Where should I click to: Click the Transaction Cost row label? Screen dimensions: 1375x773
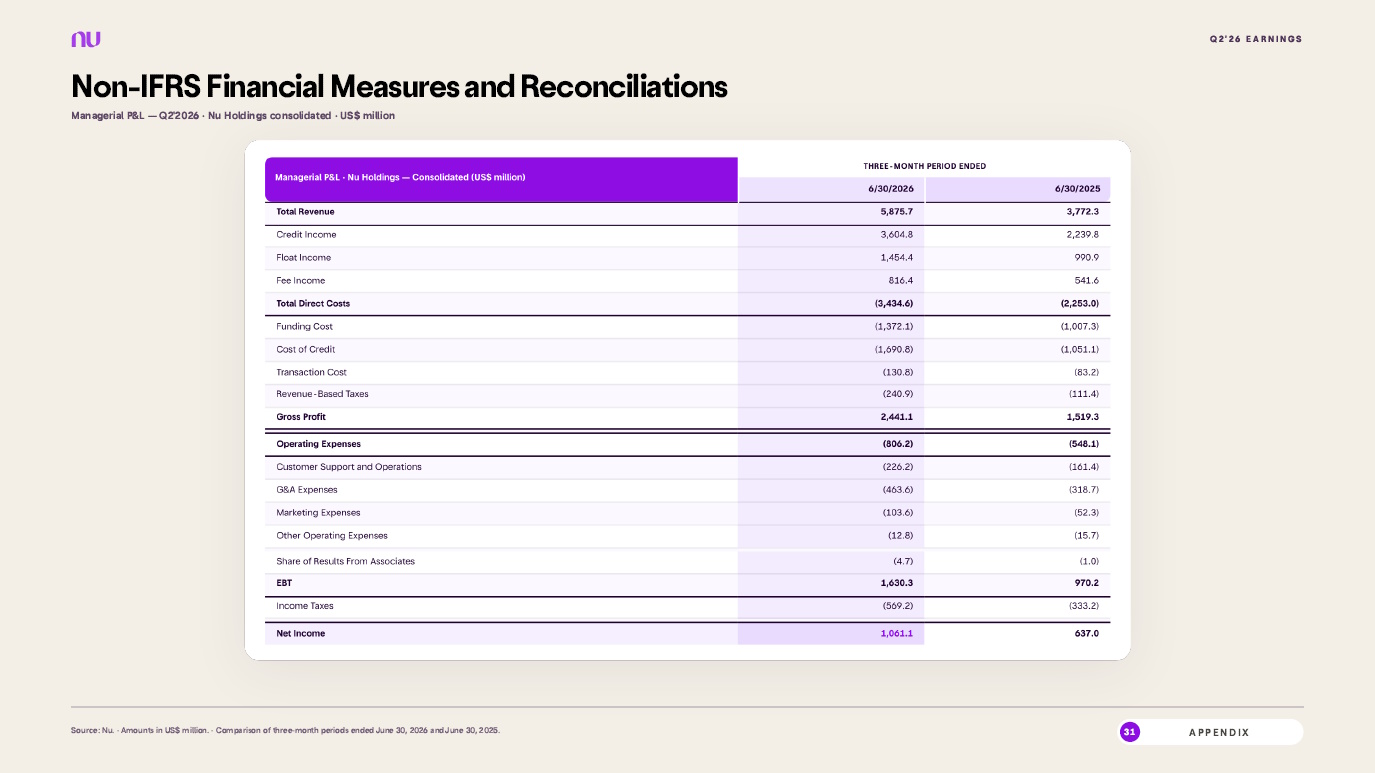tap(311, 373)
